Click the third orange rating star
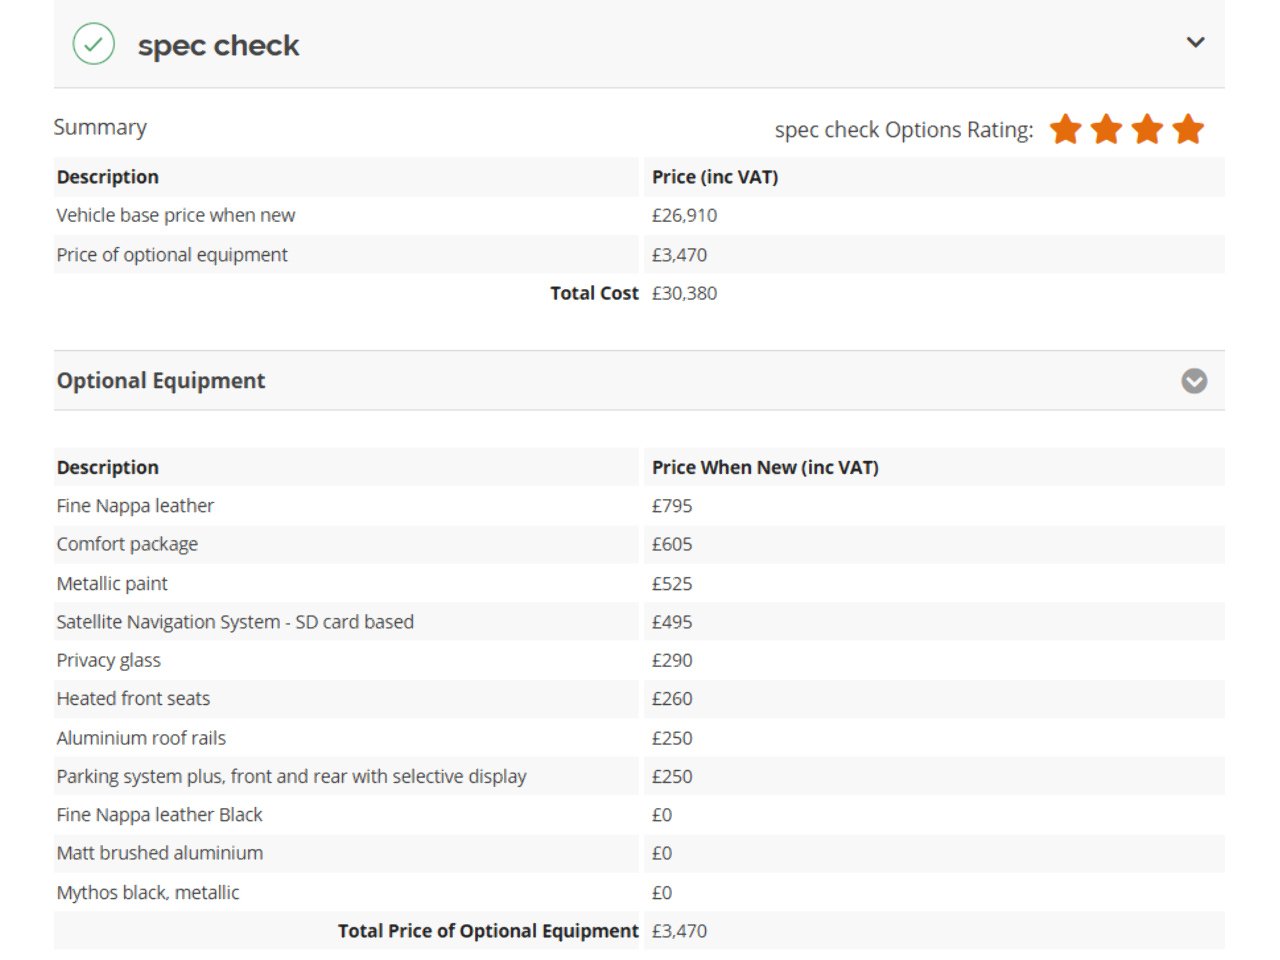 [1147, 129]
